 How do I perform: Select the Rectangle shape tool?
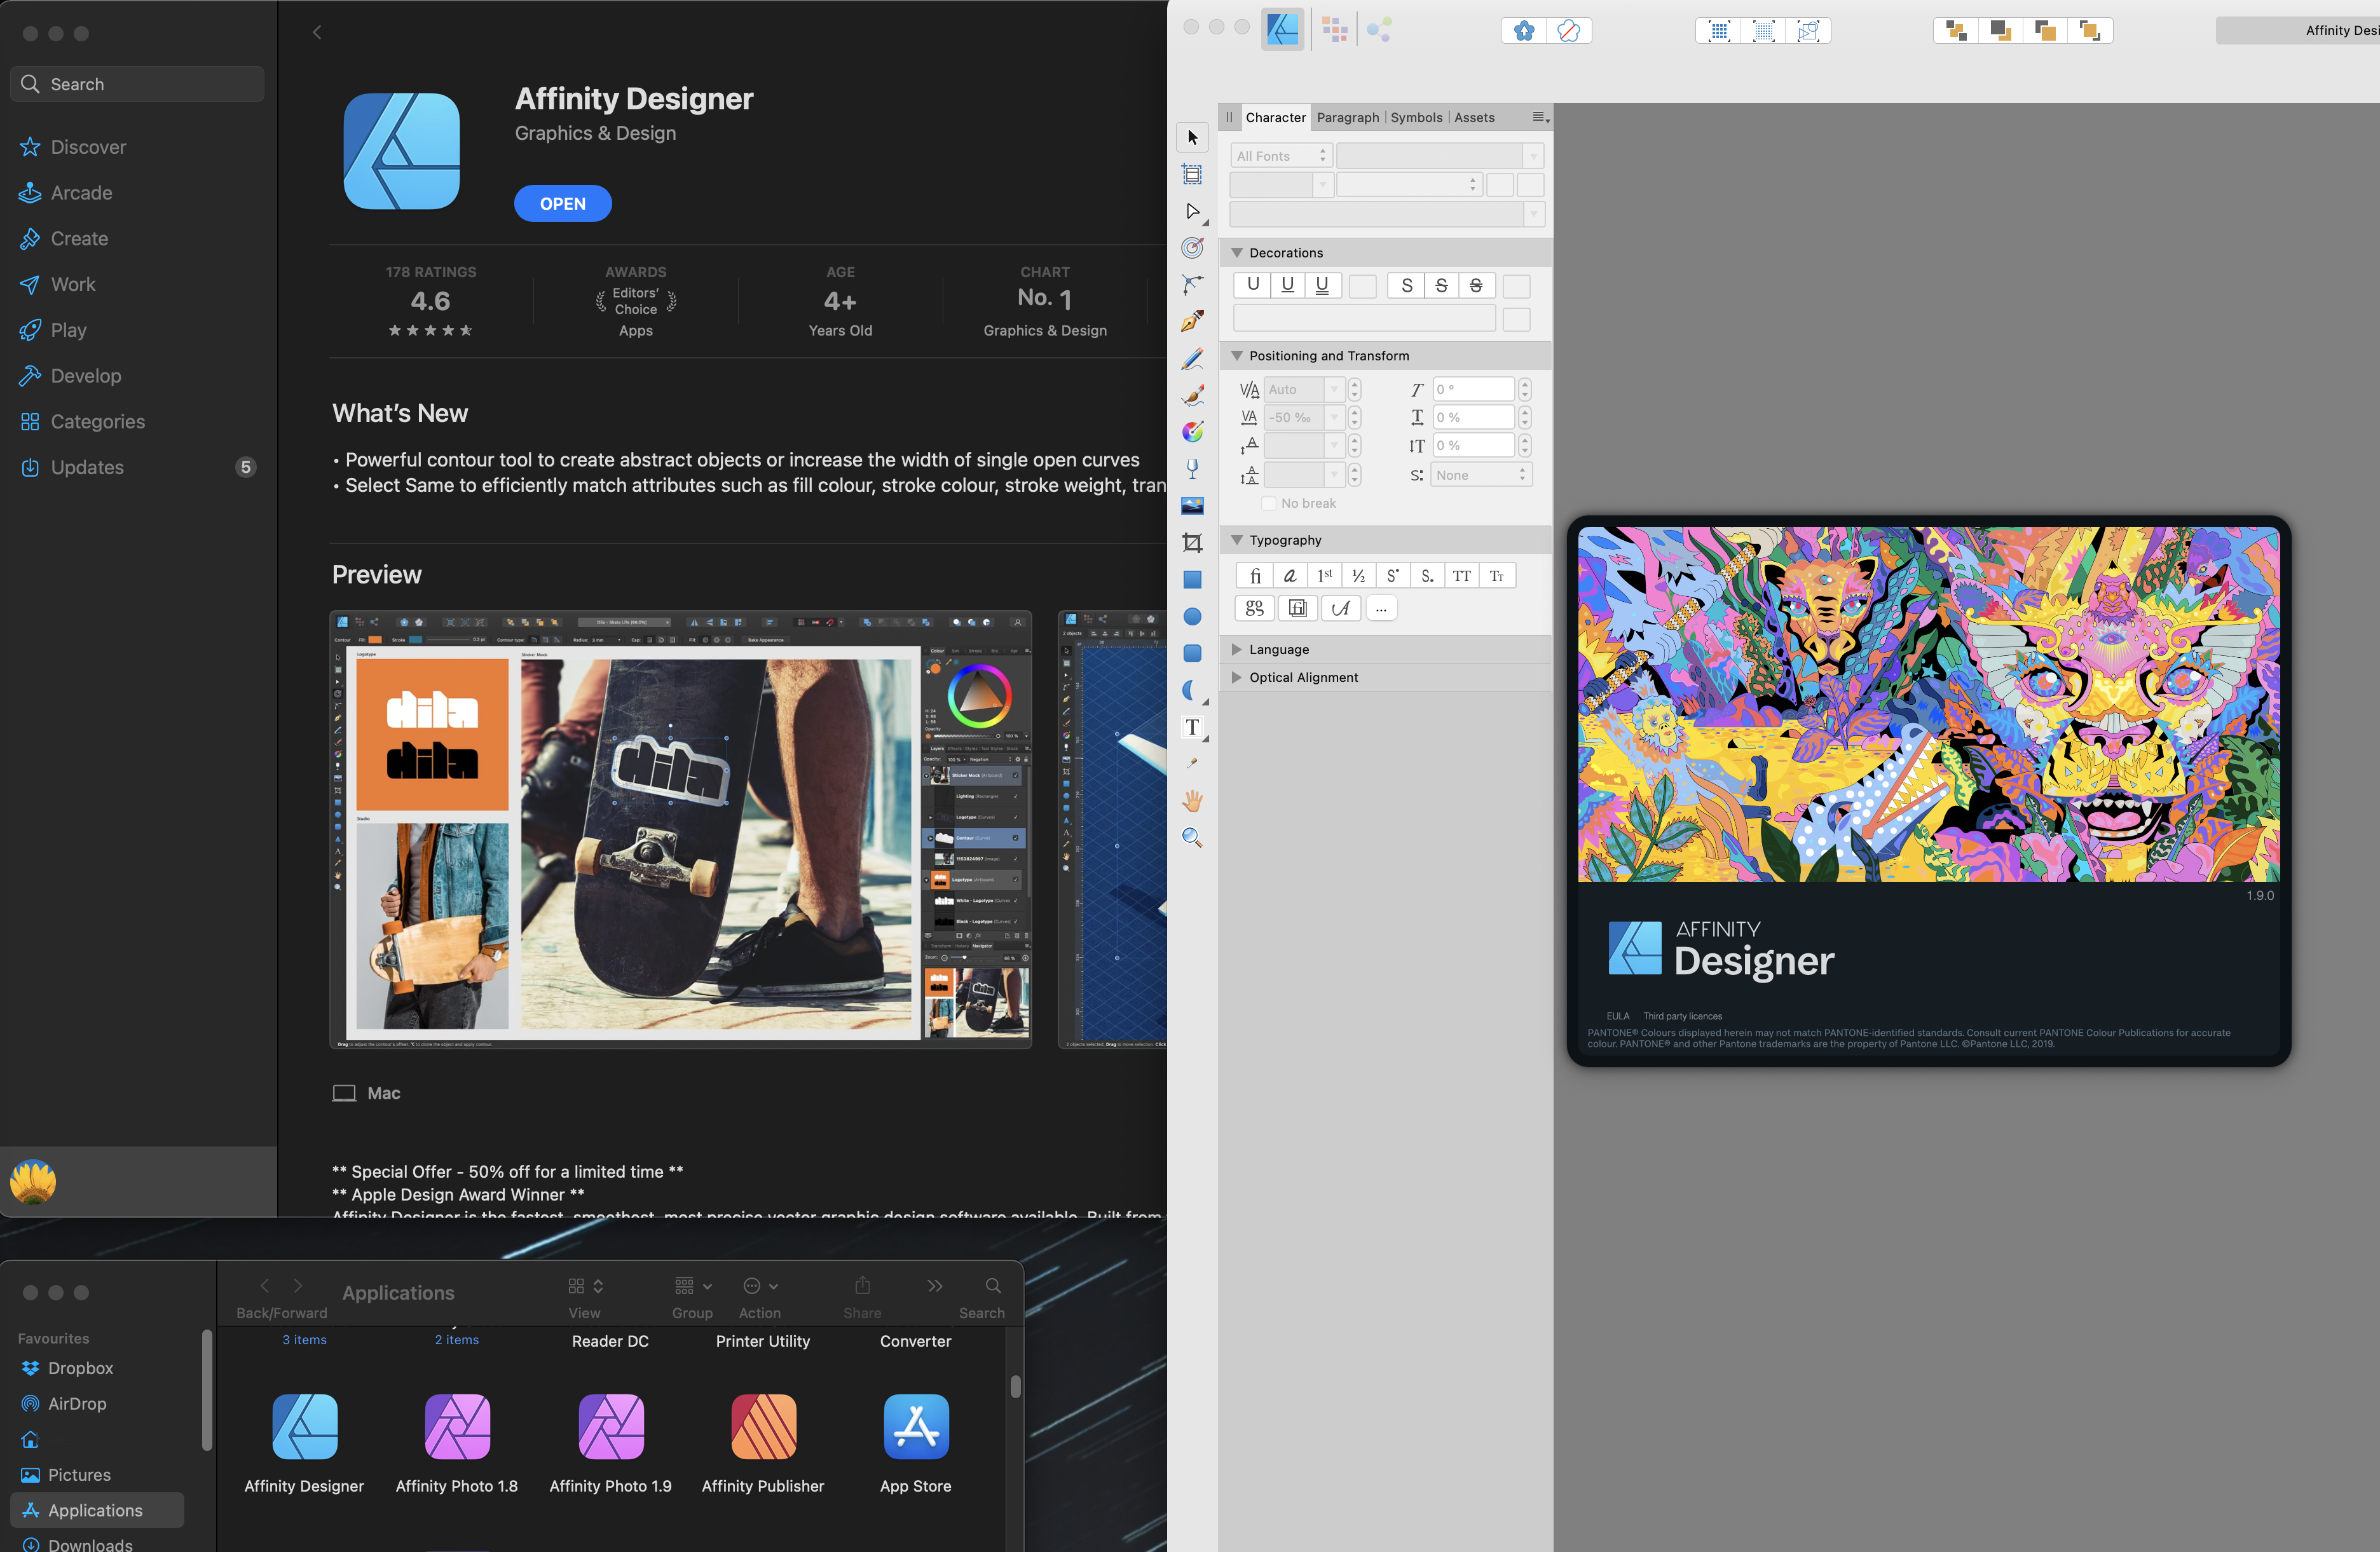(1192, 579)
